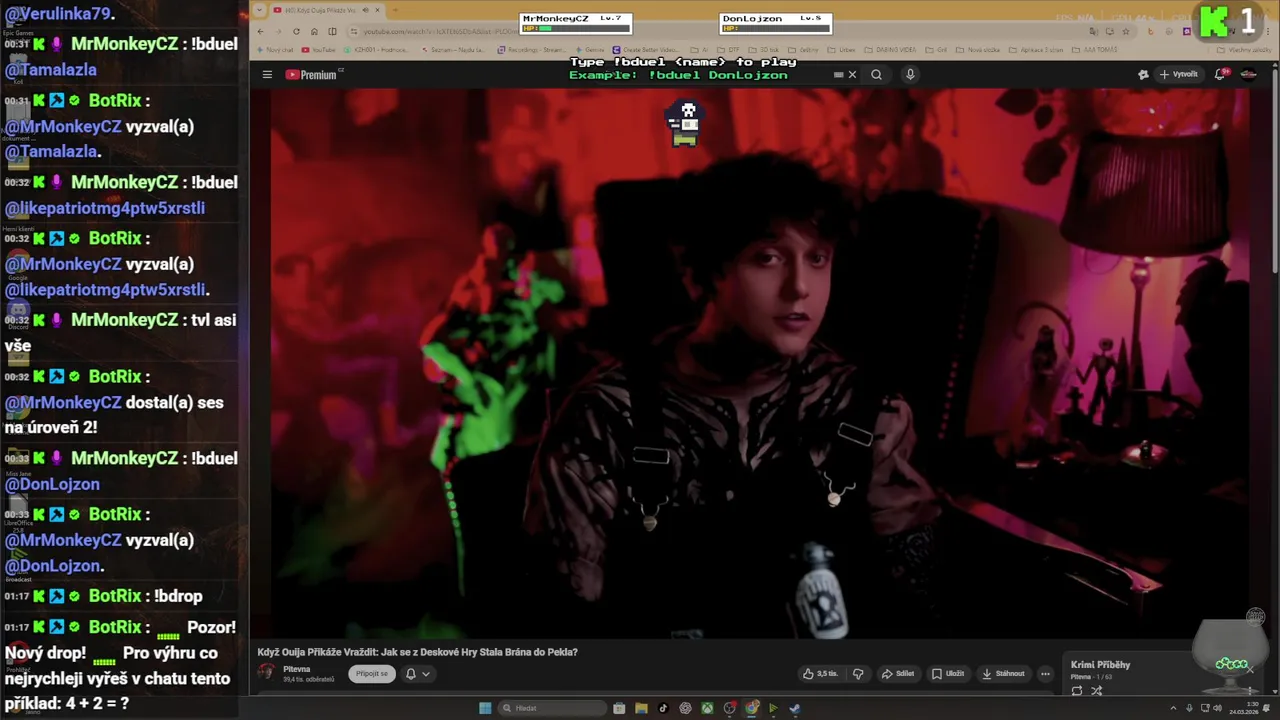Toggle channel notification bell

[410, 674]
